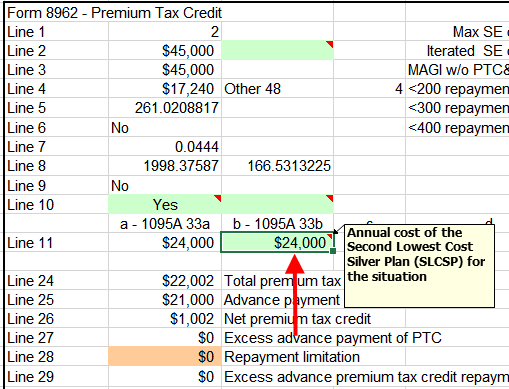Click red comment indicator on Line 10 Yes cell
The image size is (509, 389).
click(217, 198)
